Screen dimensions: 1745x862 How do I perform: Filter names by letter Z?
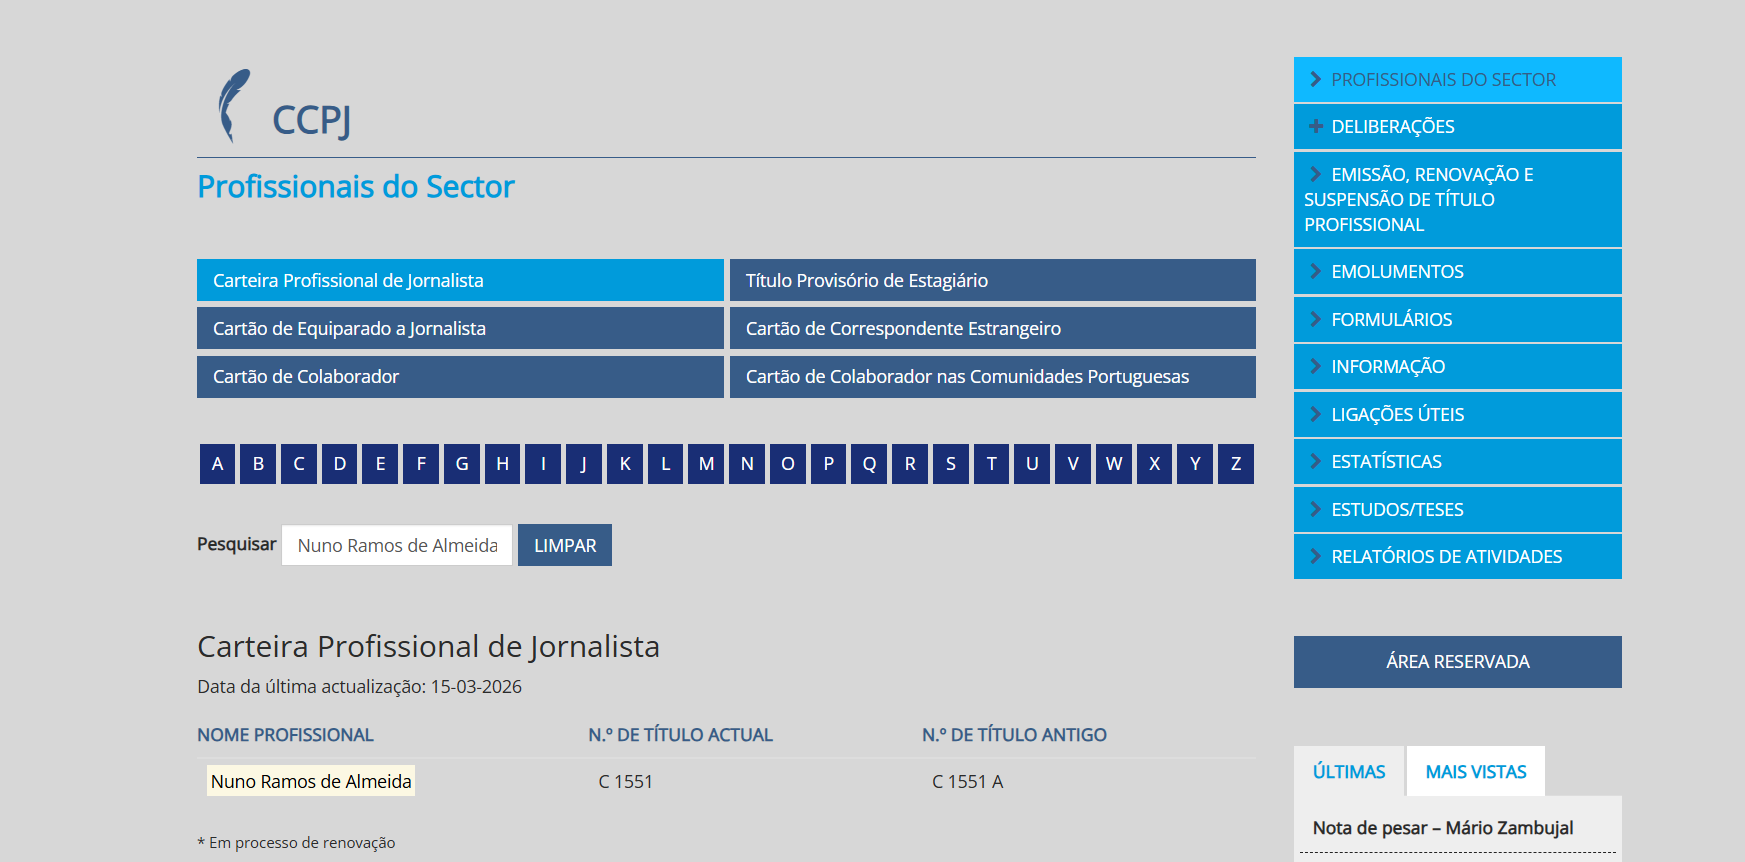click(x=1235, y=464)
